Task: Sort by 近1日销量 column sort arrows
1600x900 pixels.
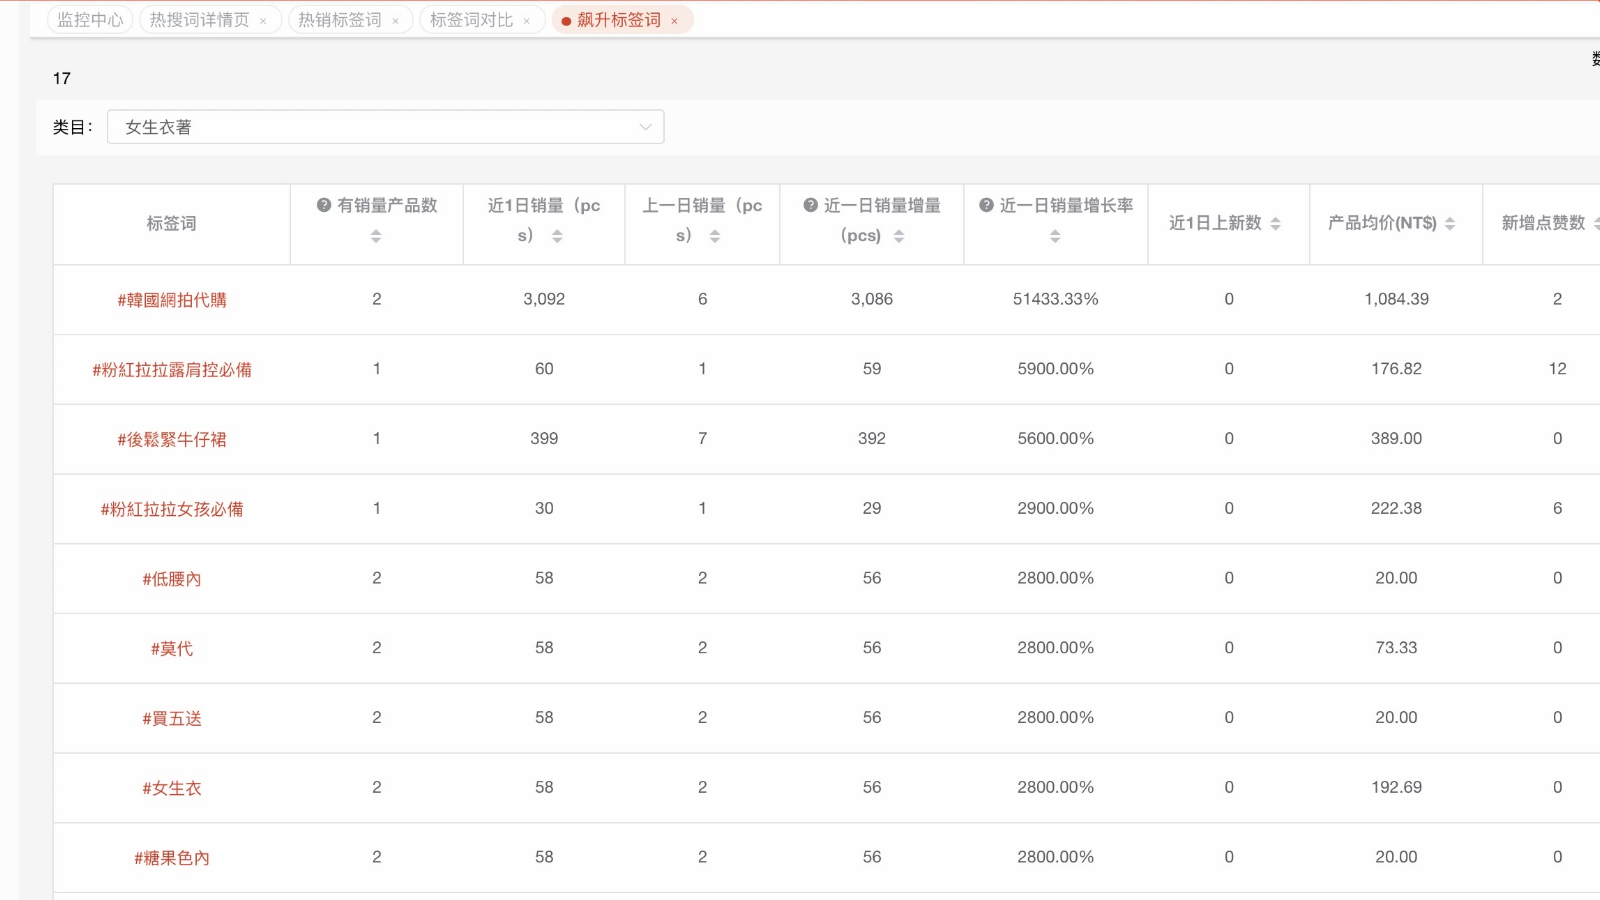Action: 557,236
